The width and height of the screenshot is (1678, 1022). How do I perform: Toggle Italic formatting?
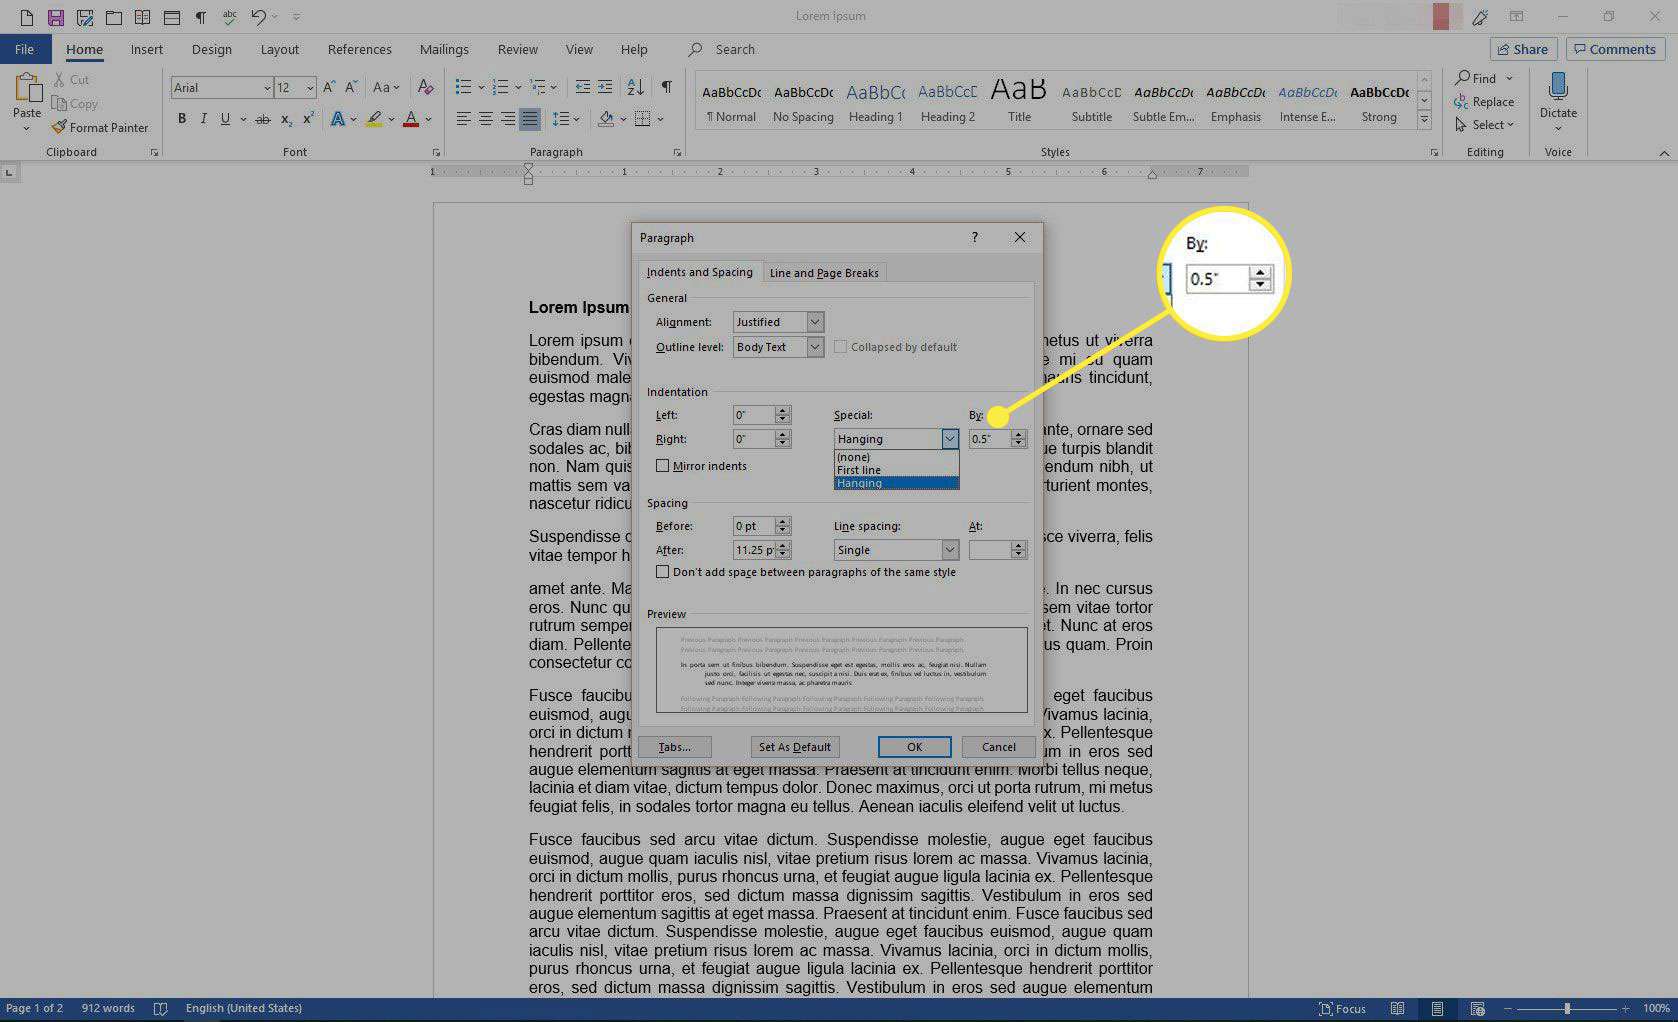(x=204, y=119)
